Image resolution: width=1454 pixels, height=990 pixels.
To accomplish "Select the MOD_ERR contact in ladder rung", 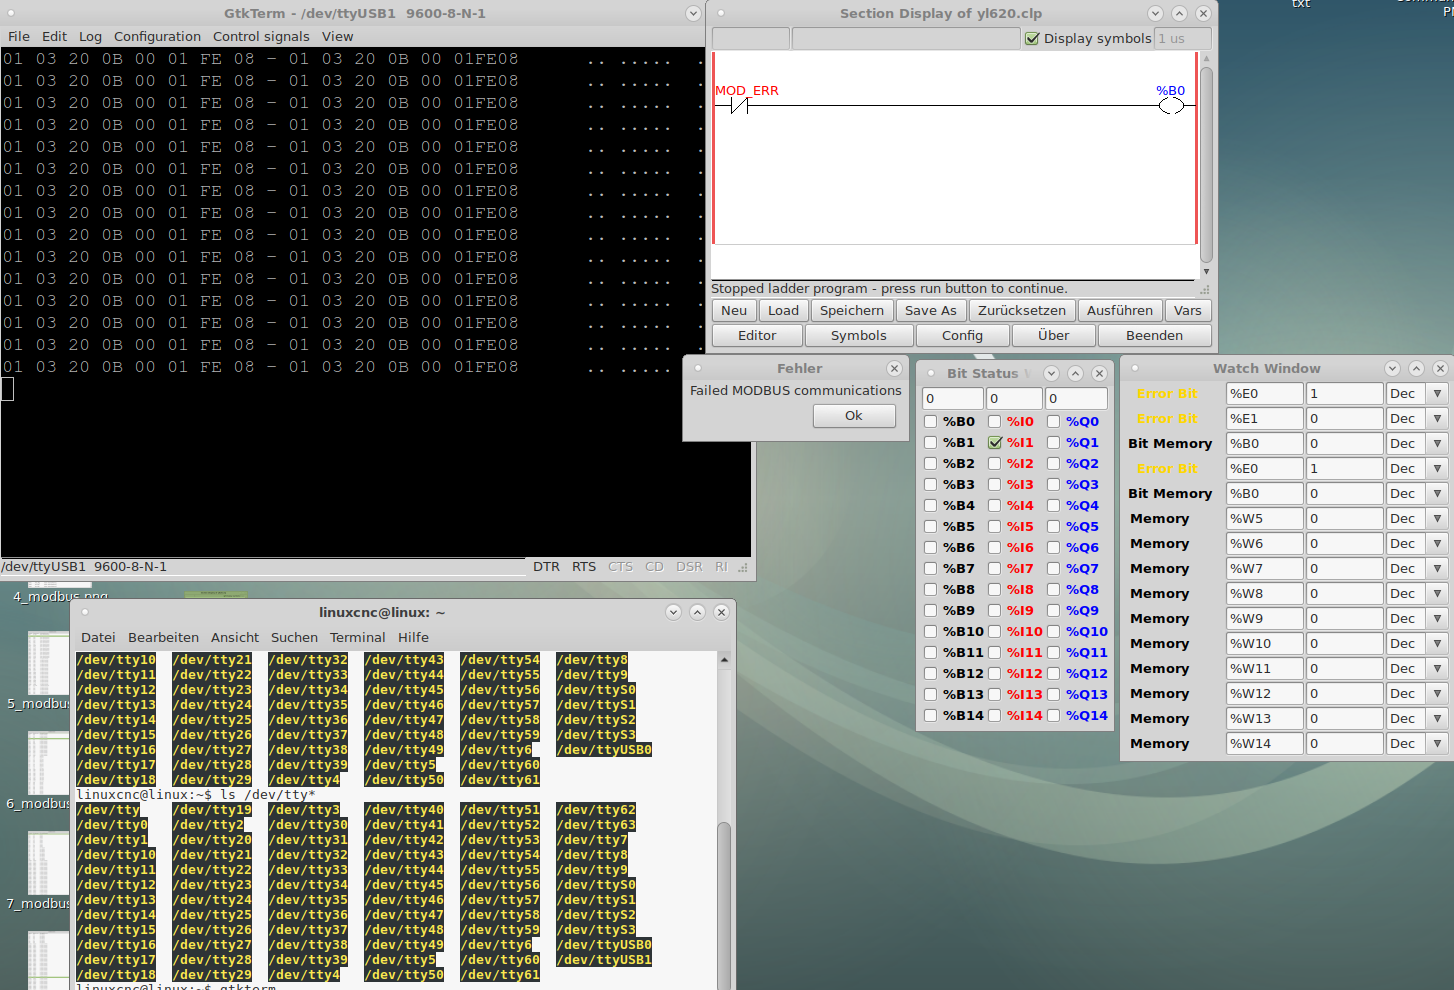I will point(740,106).
